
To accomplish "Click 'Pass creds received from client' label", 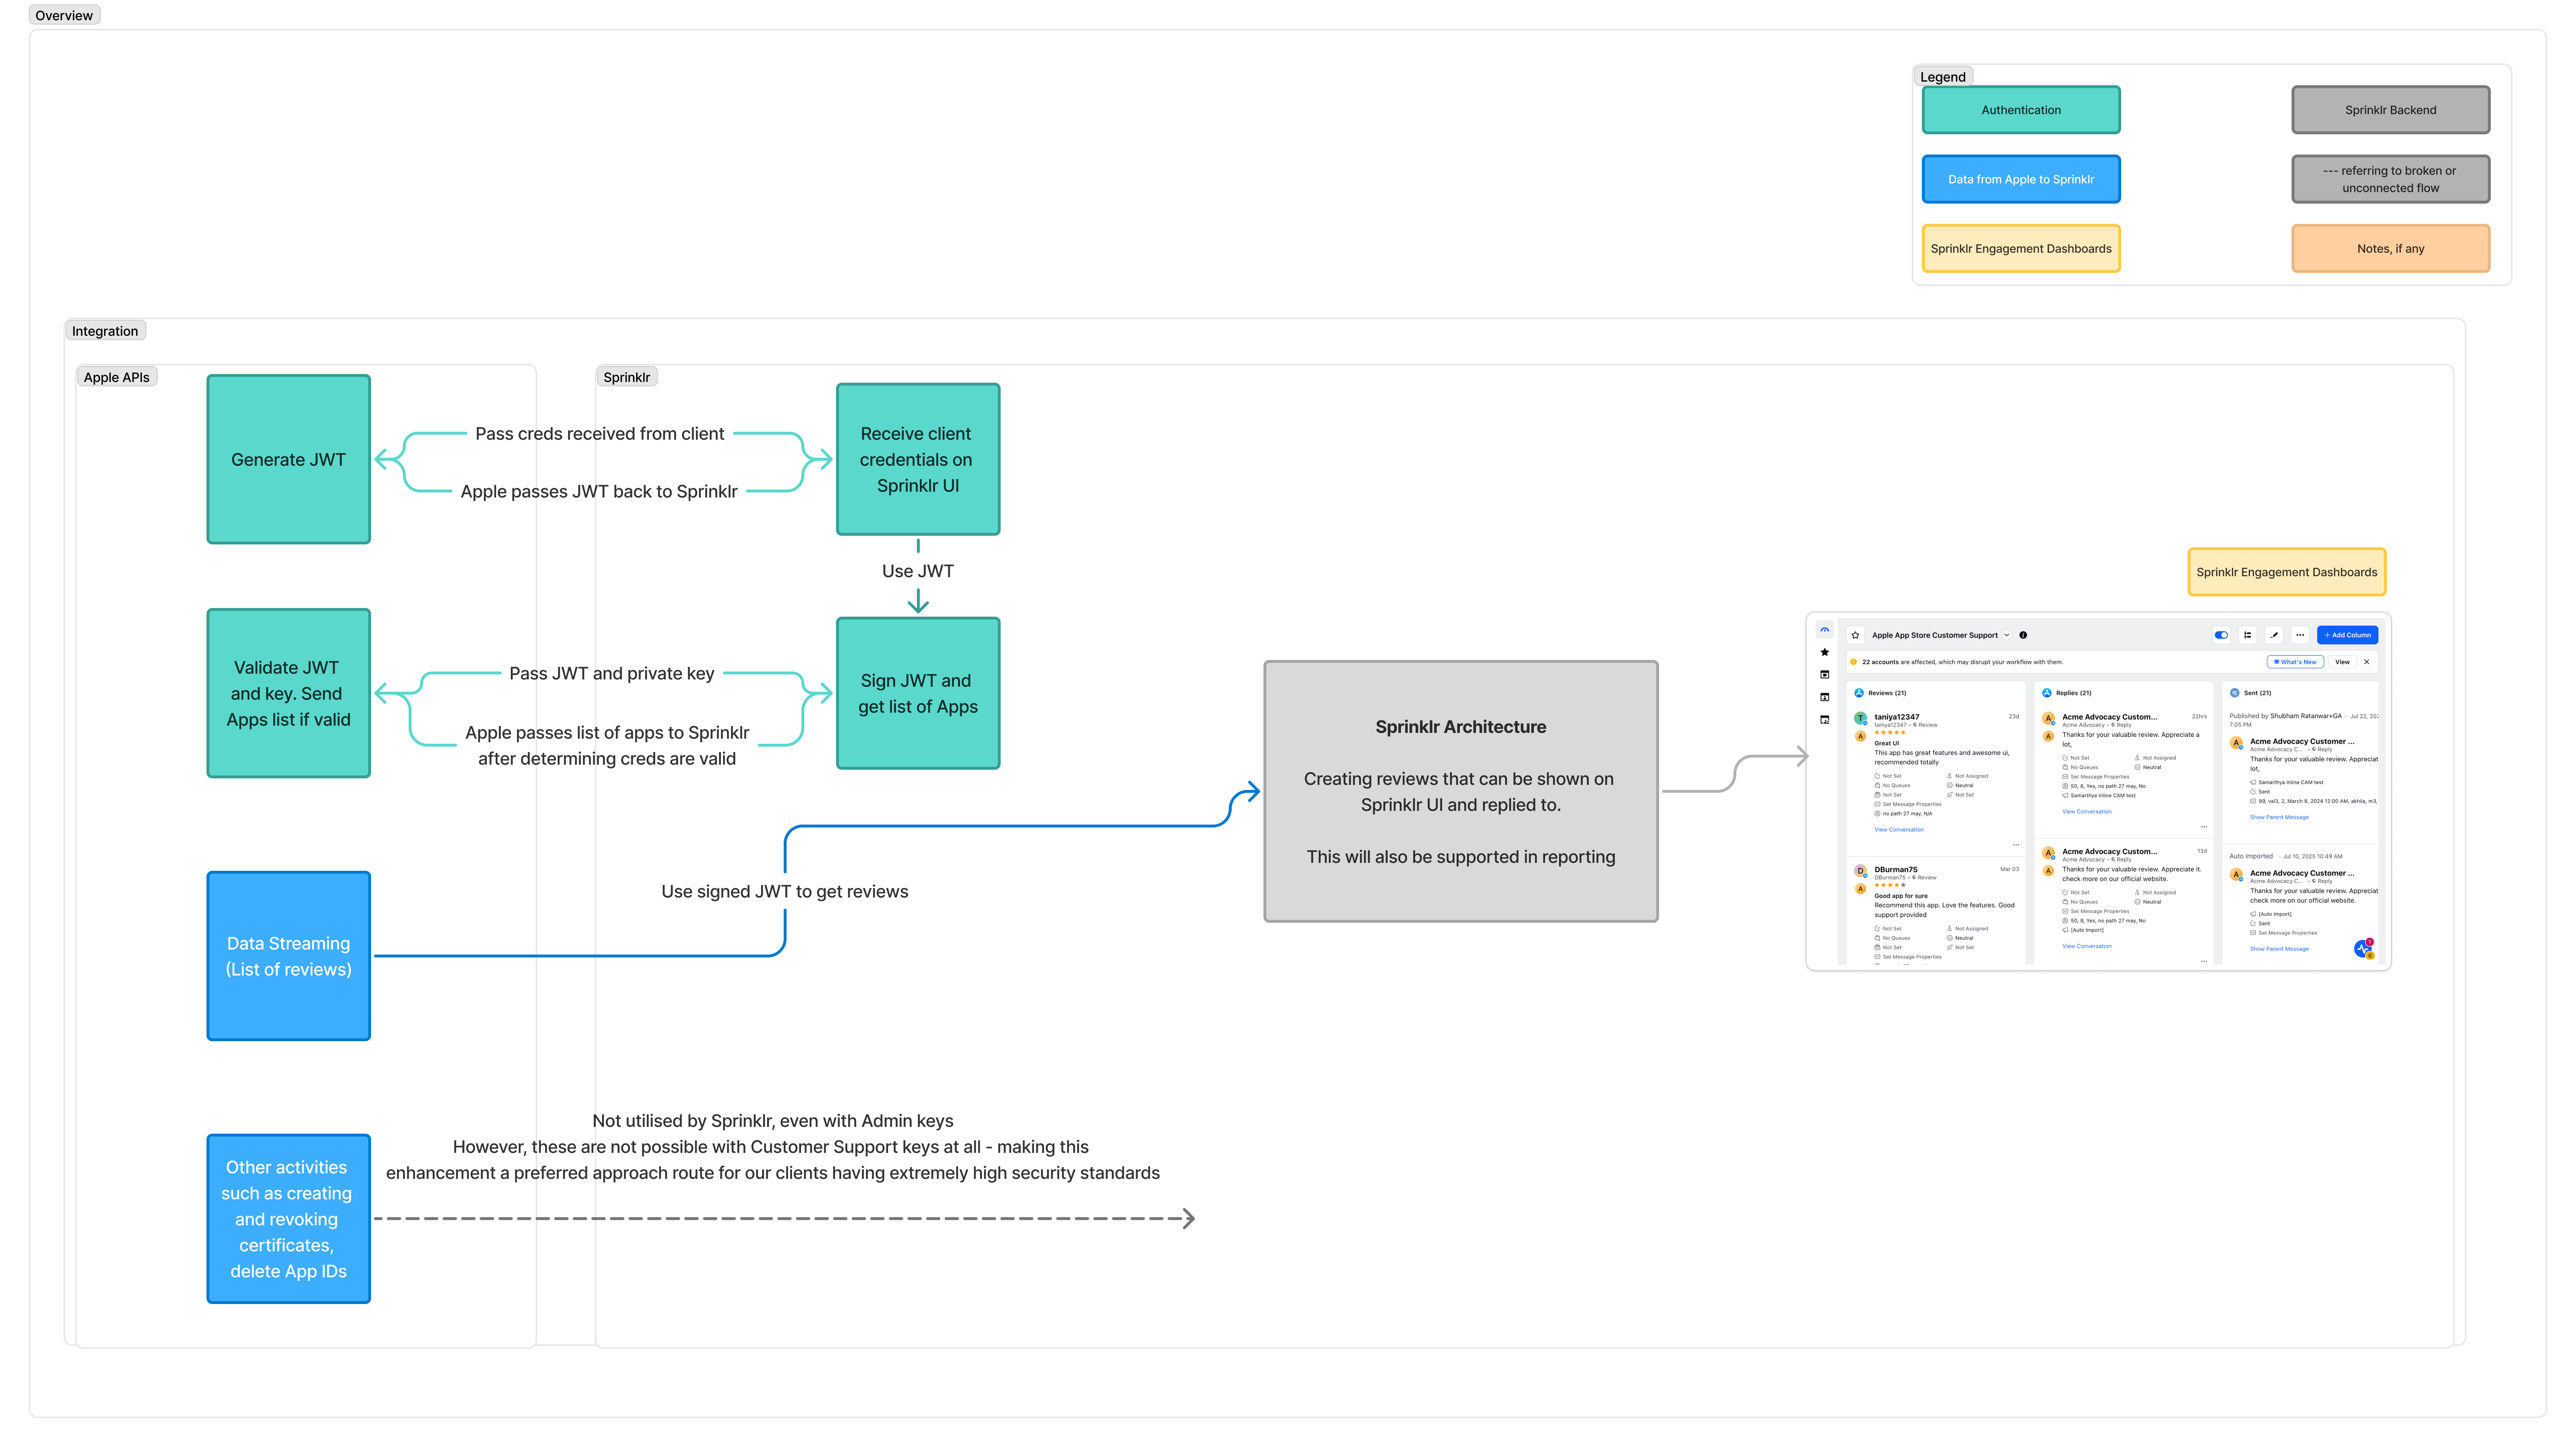I will click(600, 434).
